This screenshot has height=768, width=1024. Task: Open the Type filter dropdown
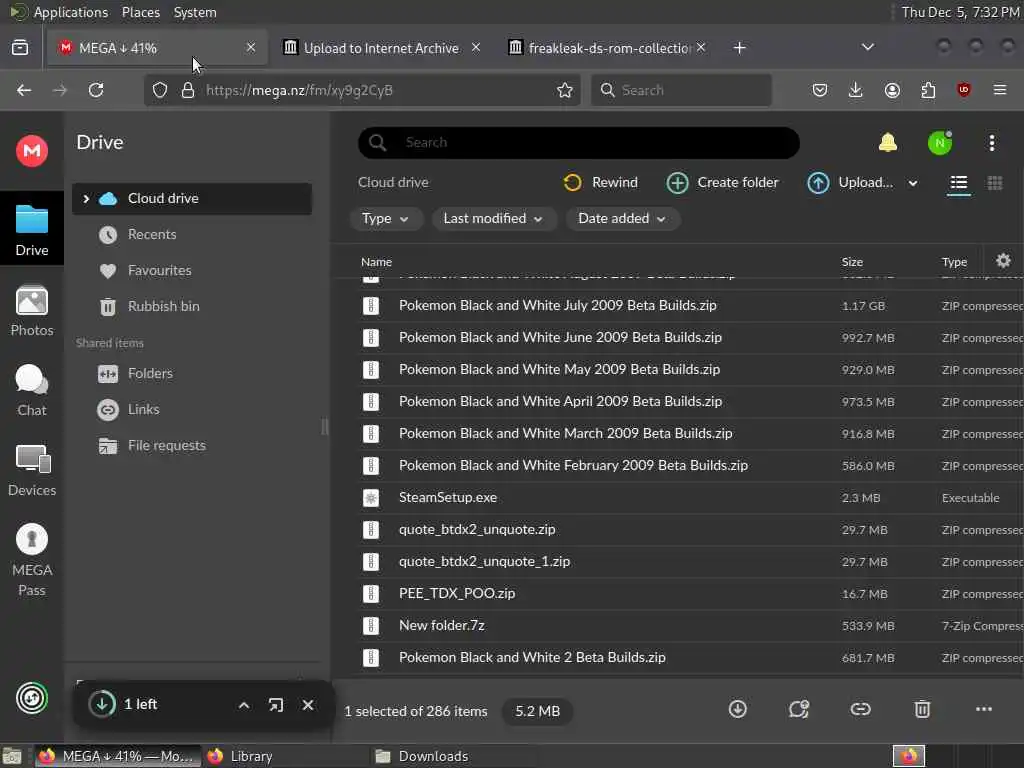(385, 219)
